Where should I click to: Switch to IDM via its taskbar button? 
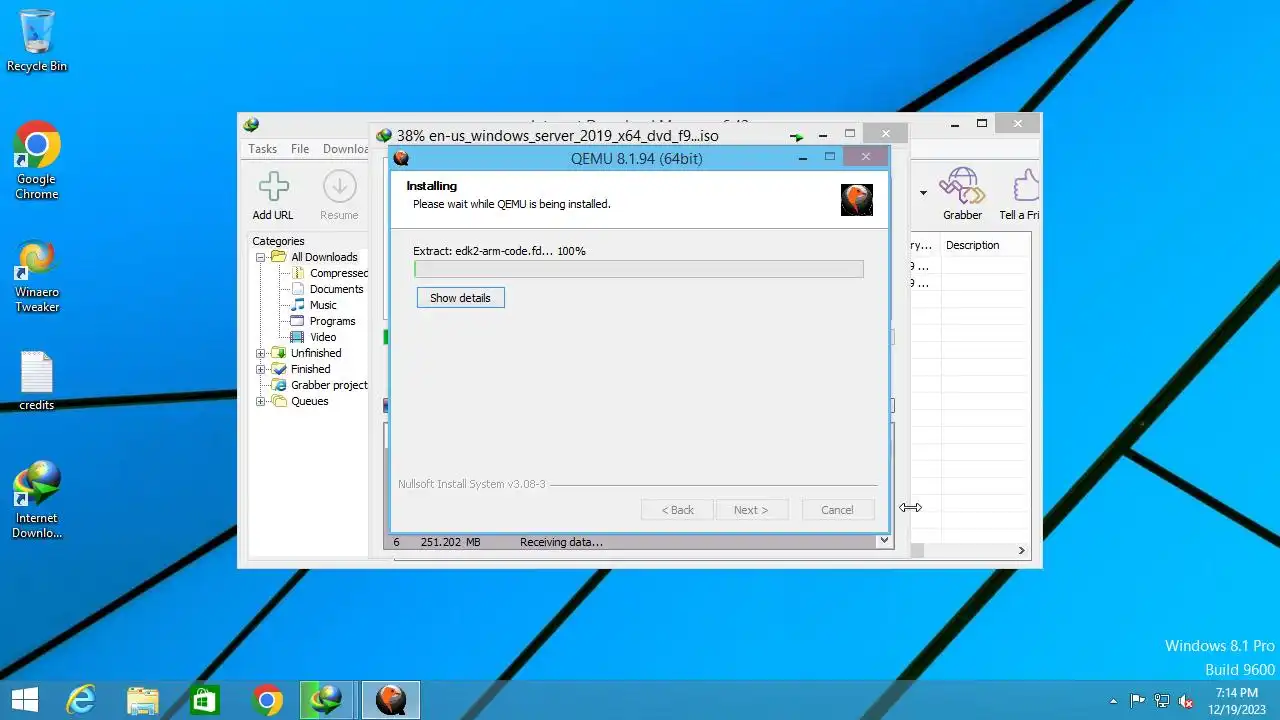tap(328, 700)
